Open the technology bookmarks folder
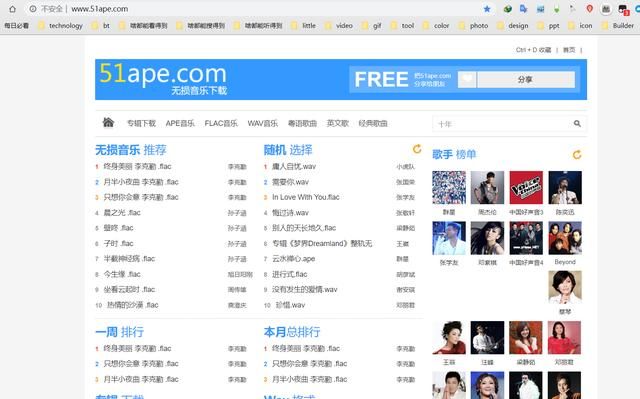Viewport: 640px width, 399px height. [60, 26]
